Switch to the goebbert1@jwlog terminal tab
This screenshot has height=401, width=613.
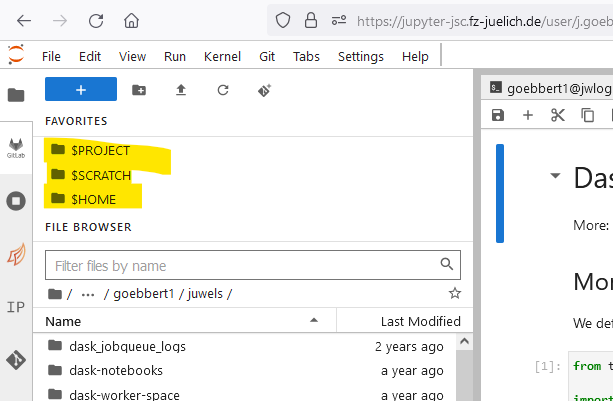point(549,88)
